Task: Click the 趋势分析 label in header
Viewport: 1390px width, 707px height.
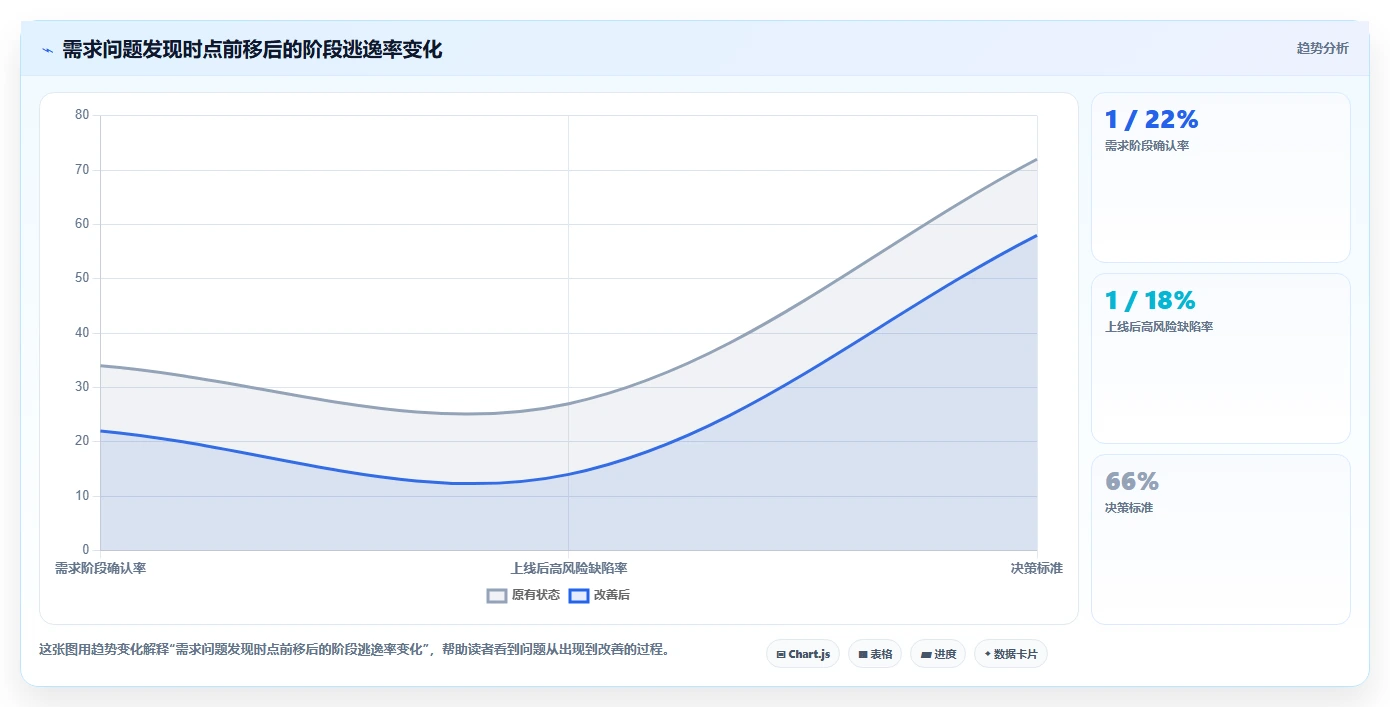Action: [x=1322, y=48]
